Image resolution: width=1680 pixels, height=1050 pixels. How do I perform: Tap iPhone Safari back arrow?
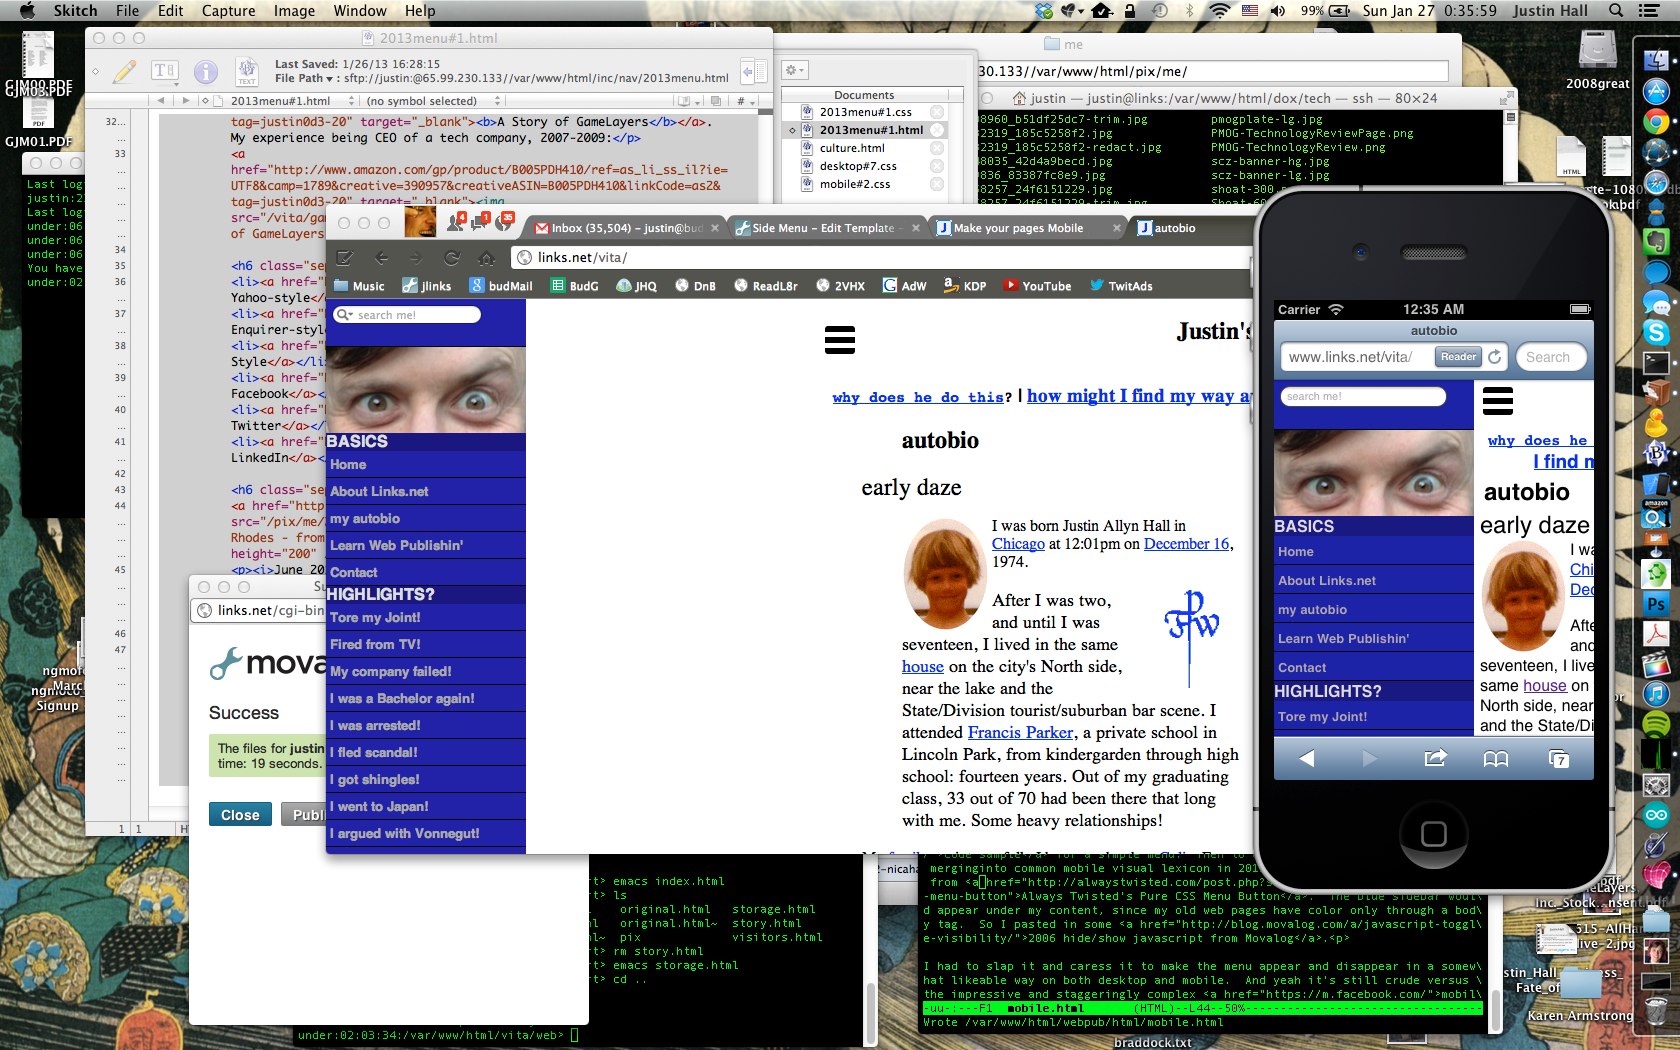pos(1306,759)
